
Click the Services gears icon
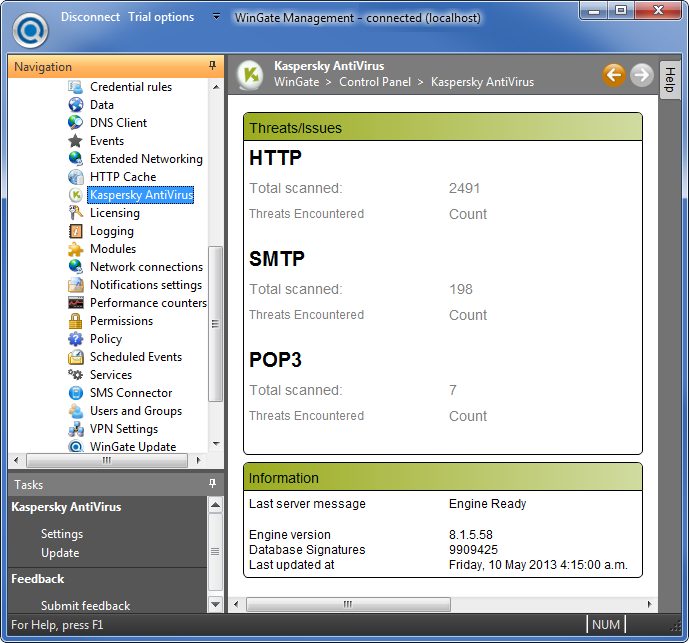pyautogui.click(x=76, y=375)
